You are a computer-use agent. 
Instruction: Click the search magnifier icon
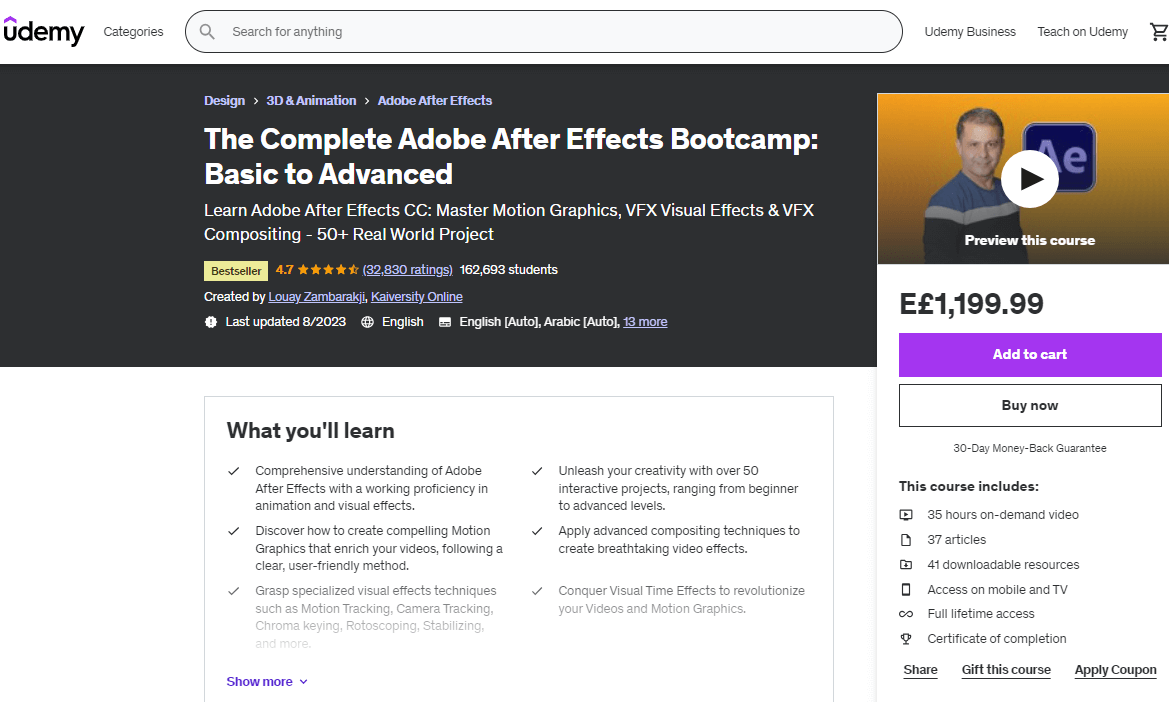(x=207, y=32)
